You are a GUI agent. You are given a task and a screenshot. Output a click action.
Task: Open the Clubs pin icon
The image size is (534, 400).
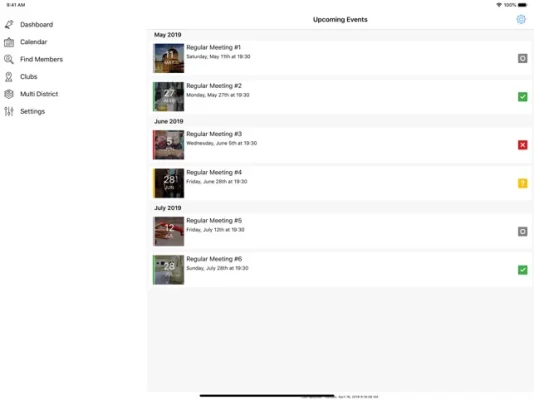click(x=9, y=77)
